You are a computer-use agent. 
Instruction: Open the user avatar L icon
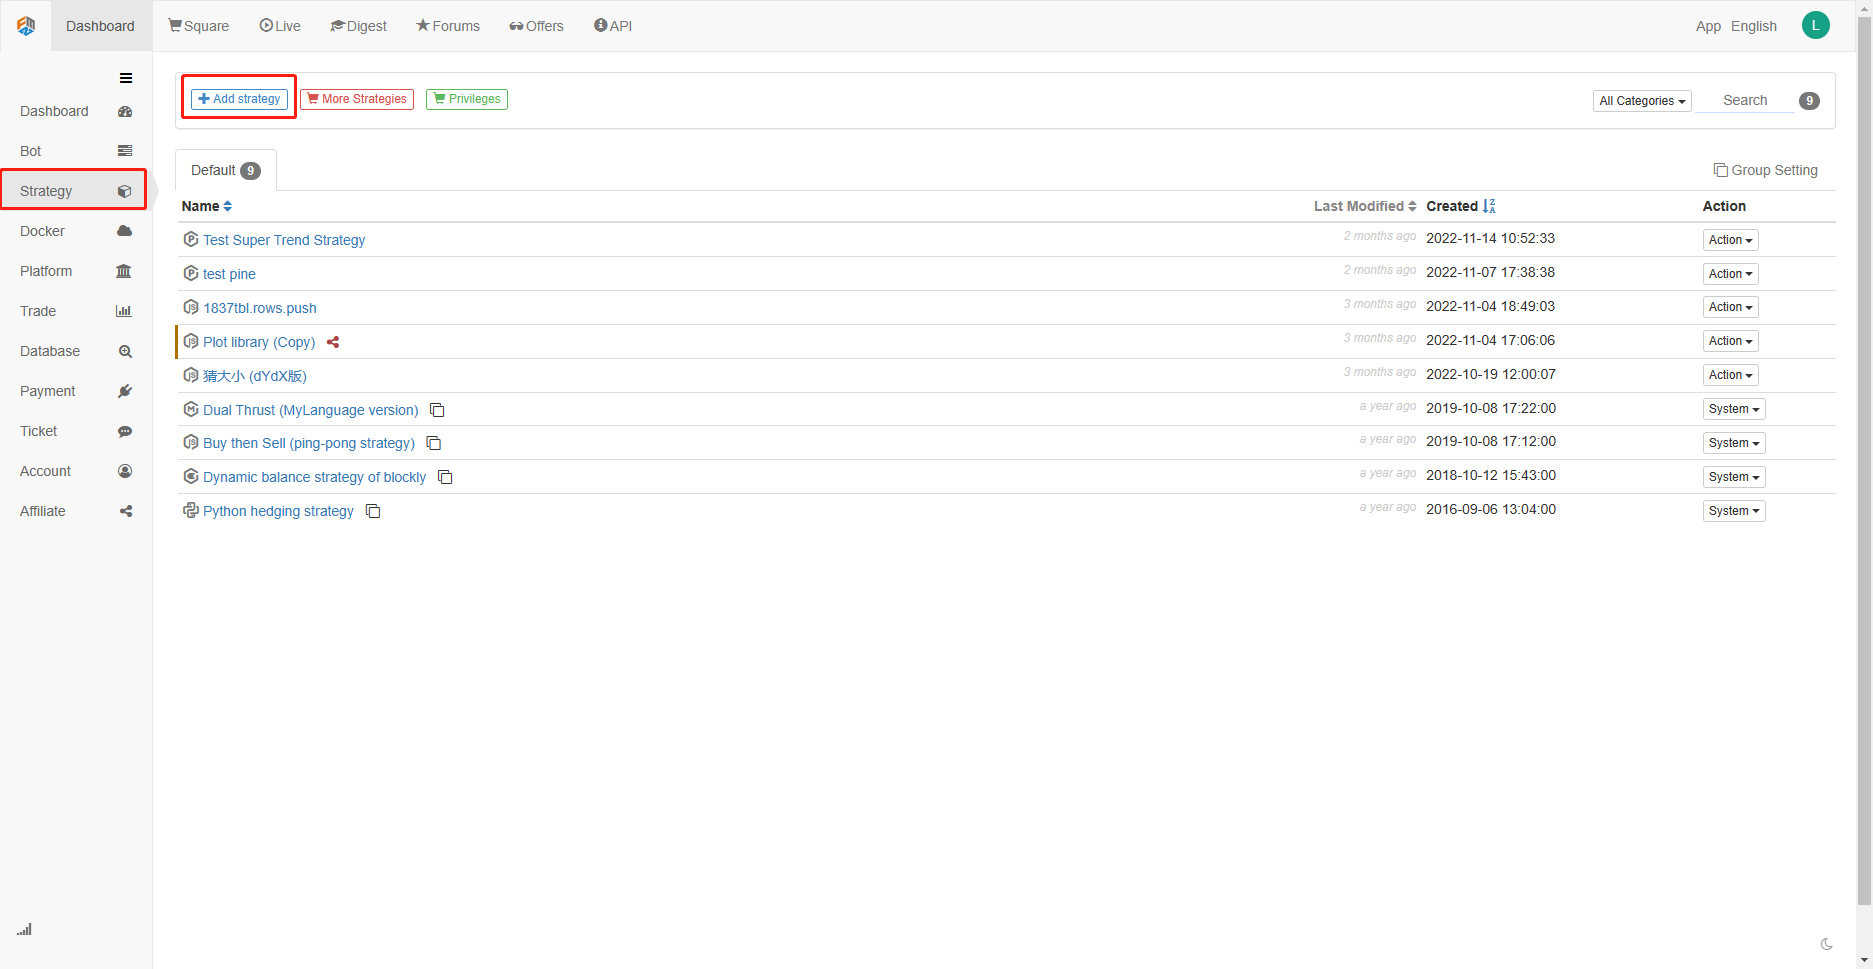(x=1815, y=26)
